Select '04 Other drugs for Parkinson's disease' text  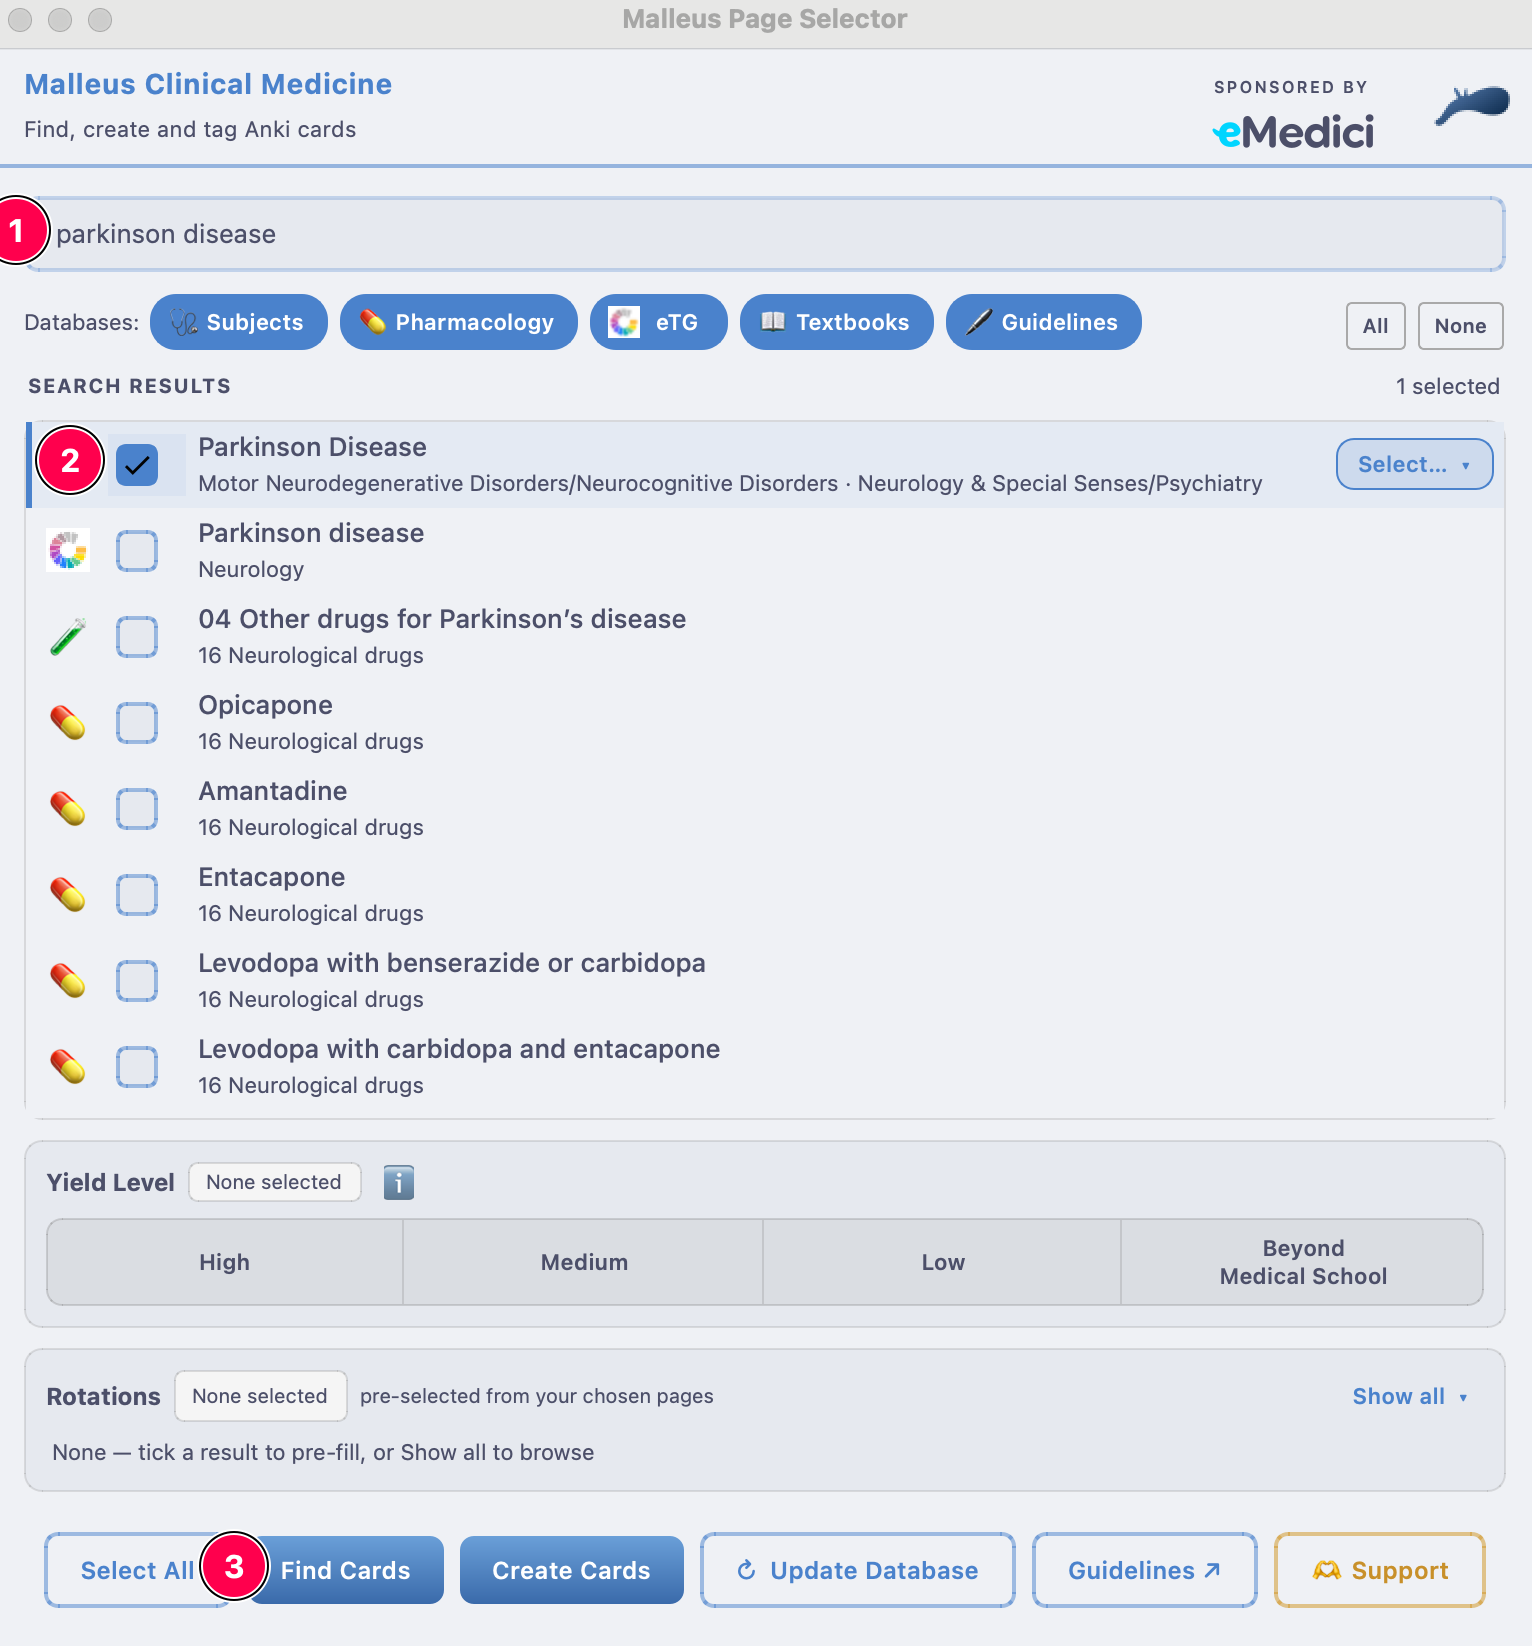[442, 619]
